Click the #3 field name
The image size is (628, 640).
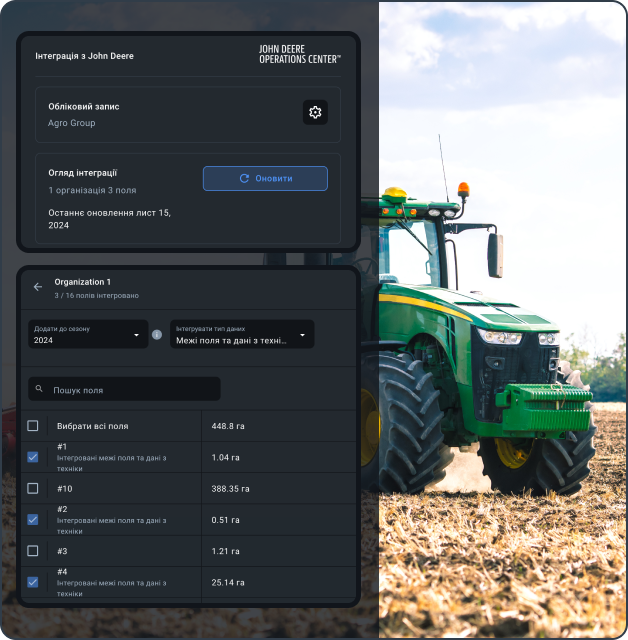(62, 551)
